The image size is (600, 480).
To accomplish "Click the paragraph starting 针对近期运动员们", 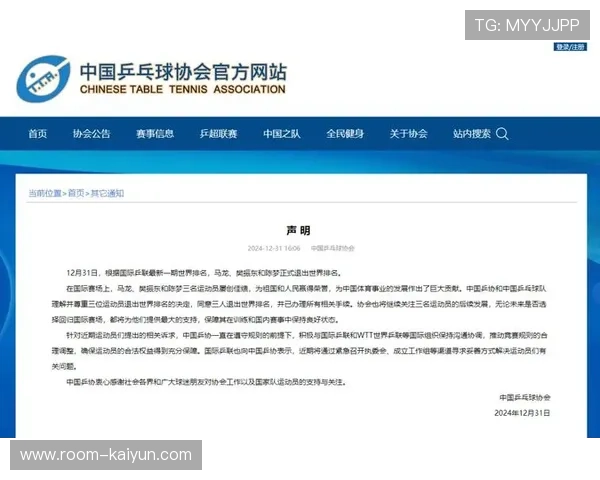I will pos(300,351).
